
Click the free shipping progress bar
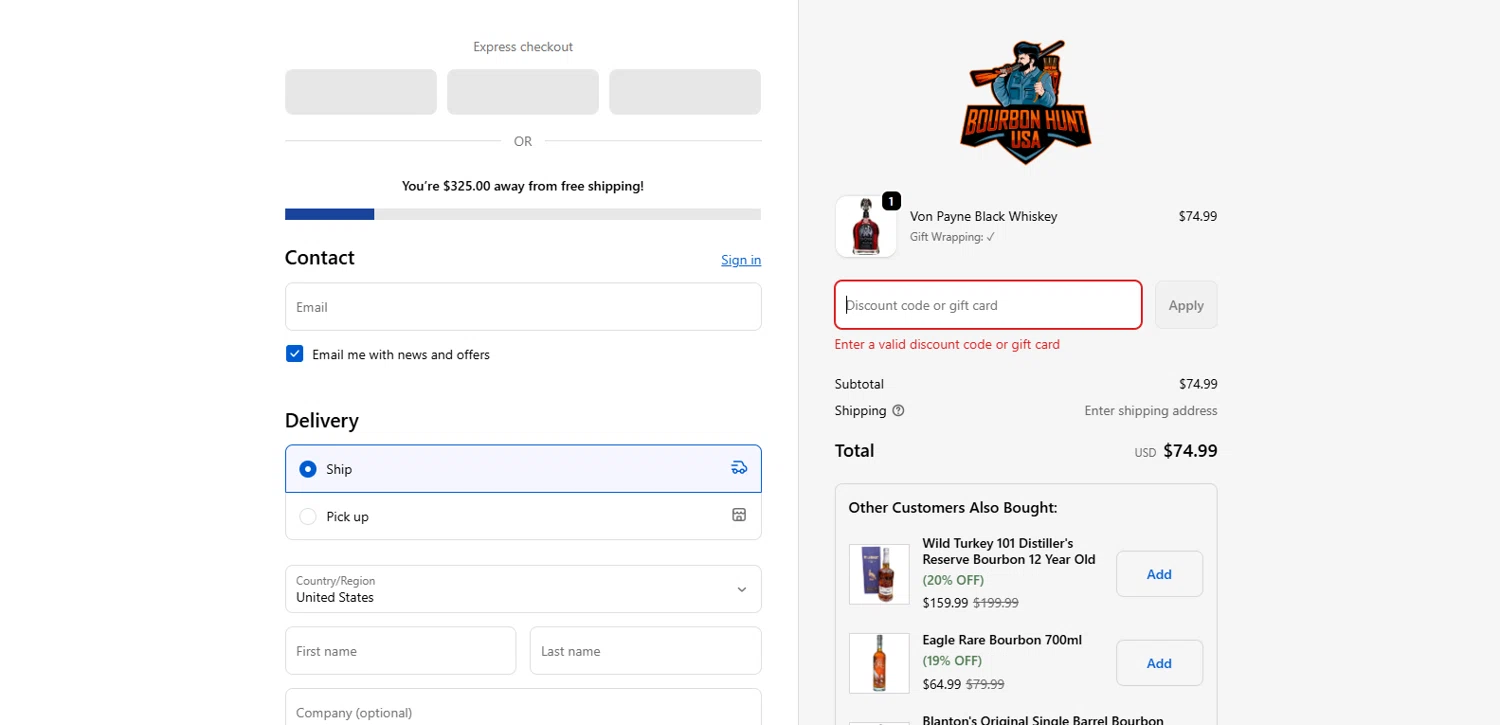[x=523, y=214]
